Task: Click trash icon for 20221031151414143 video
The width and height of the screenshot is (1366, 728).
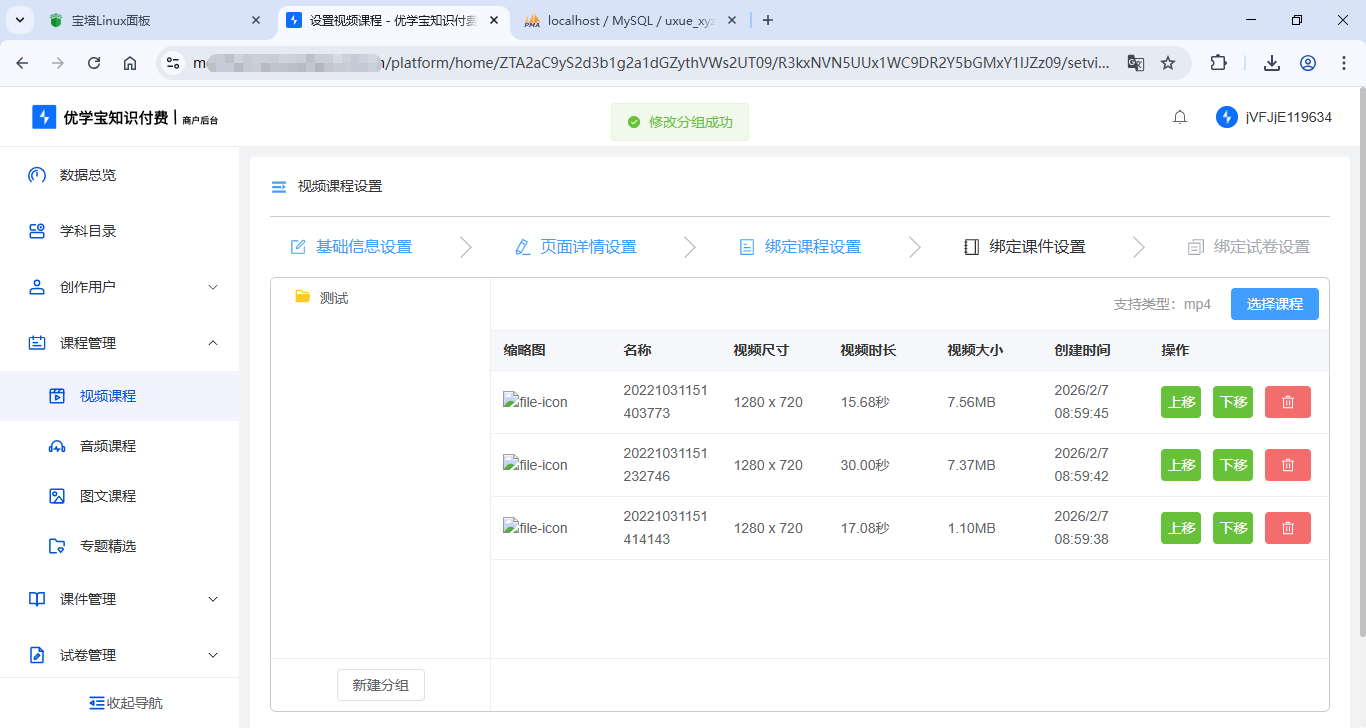Action: pyautogui.click(x=1287, y=528)
